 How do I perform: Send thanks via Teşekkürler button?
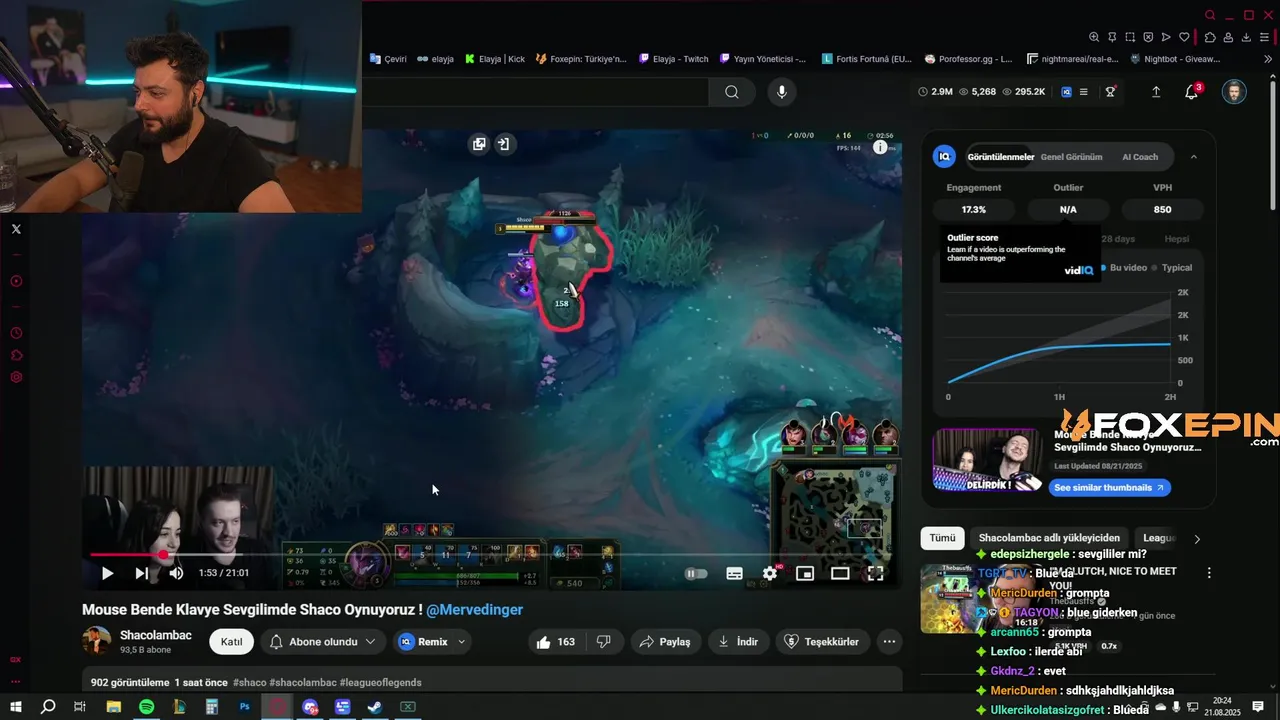[x=821, y=642]
